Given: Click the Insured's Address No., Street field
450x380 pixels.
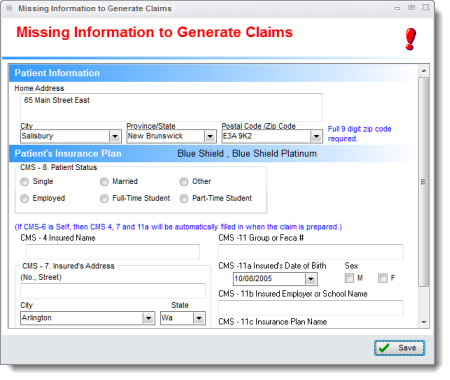Looking at the screenshot, I should click(113, 291).
